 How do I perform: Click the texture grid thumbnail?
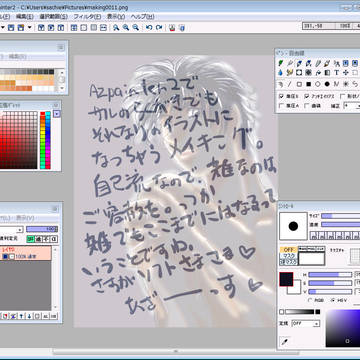355,257
